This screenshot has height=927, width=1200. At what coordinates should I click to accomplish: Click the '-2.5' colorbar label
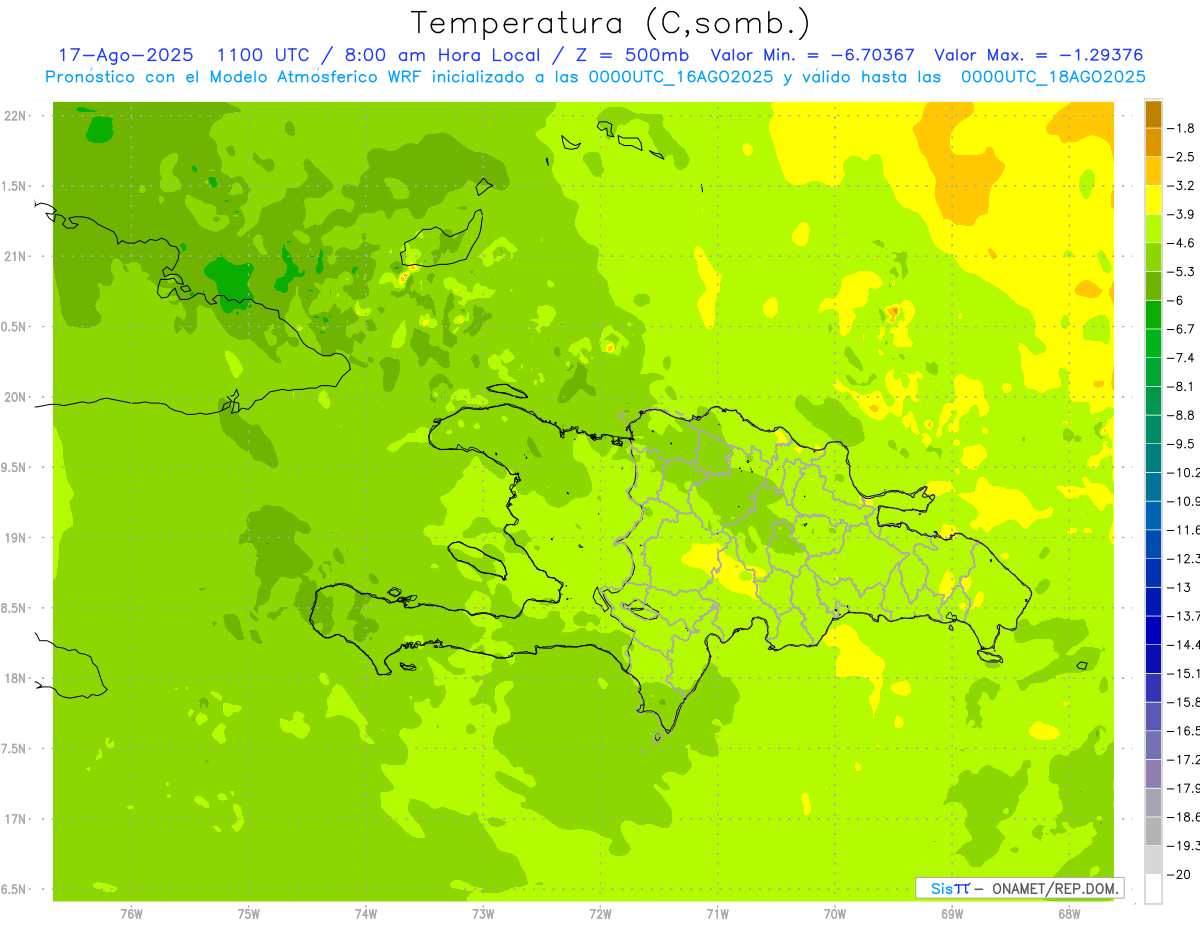click(1183, 157)
